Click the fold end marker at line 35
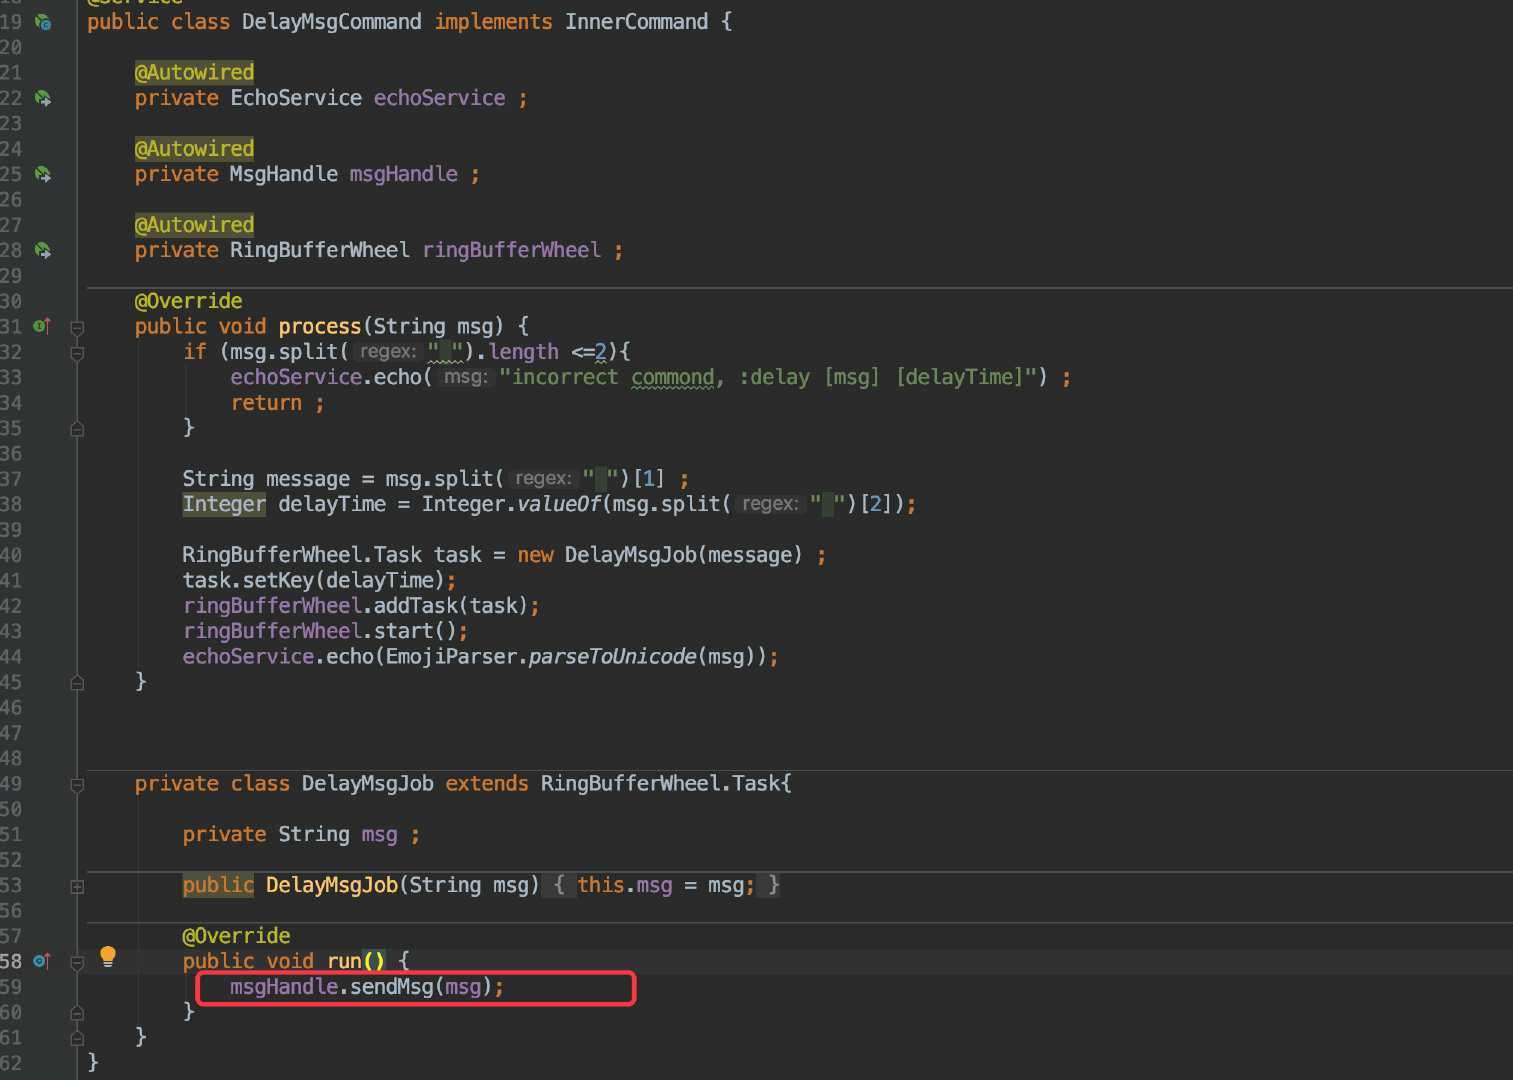 click(77, 429)
